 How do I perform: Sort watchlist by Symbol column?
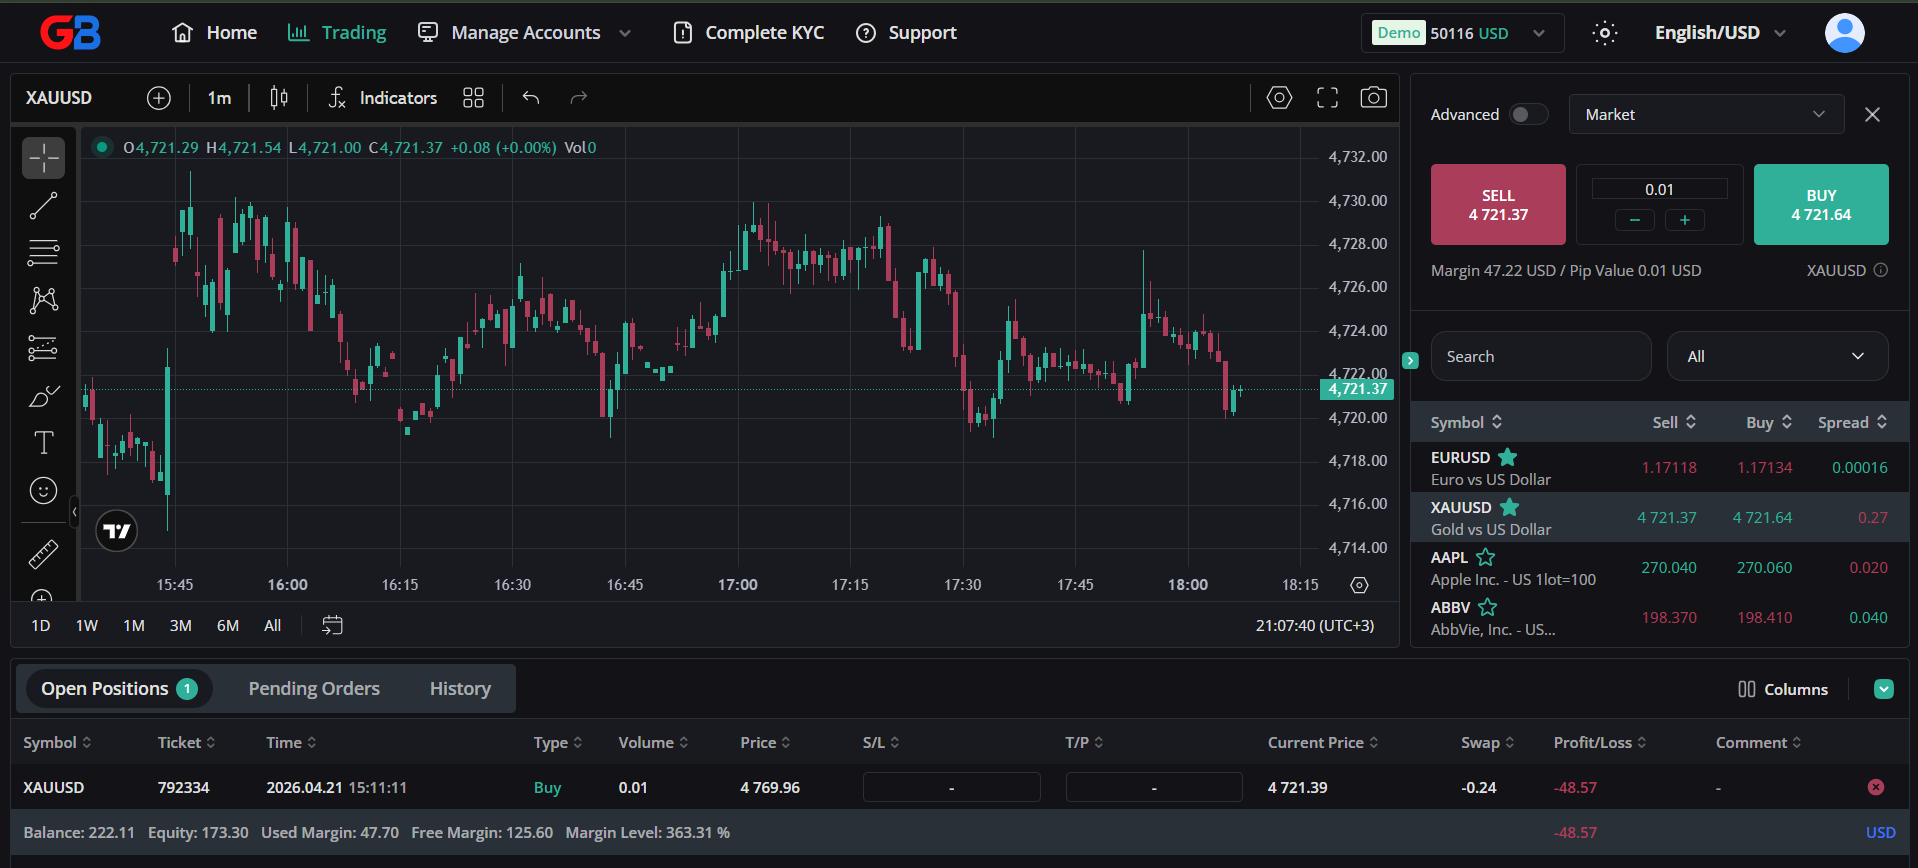pyautogui.click(x=1466, y=422)
